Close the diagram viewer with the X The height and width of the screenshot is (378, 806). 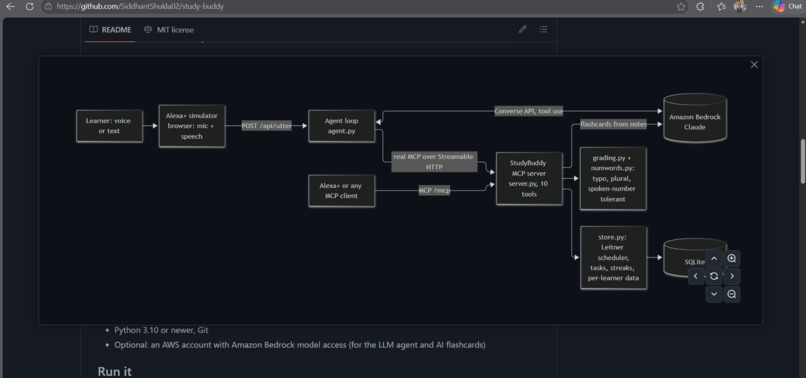point(754,64)
